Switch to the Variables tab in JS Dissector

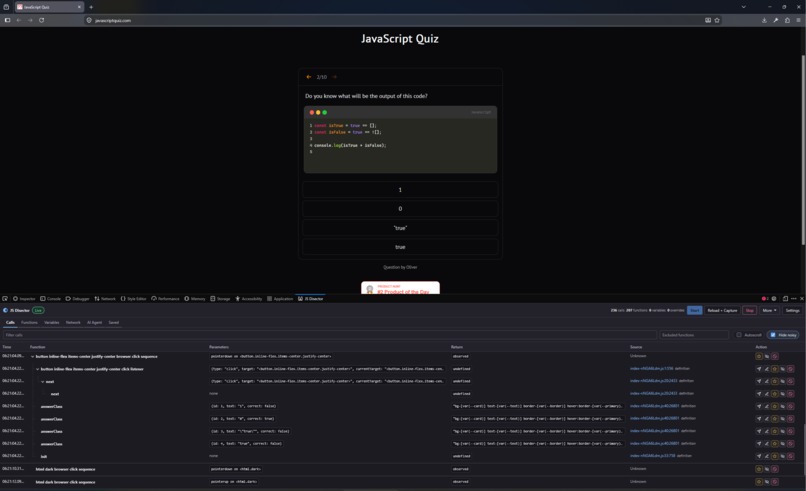(51, 322)
